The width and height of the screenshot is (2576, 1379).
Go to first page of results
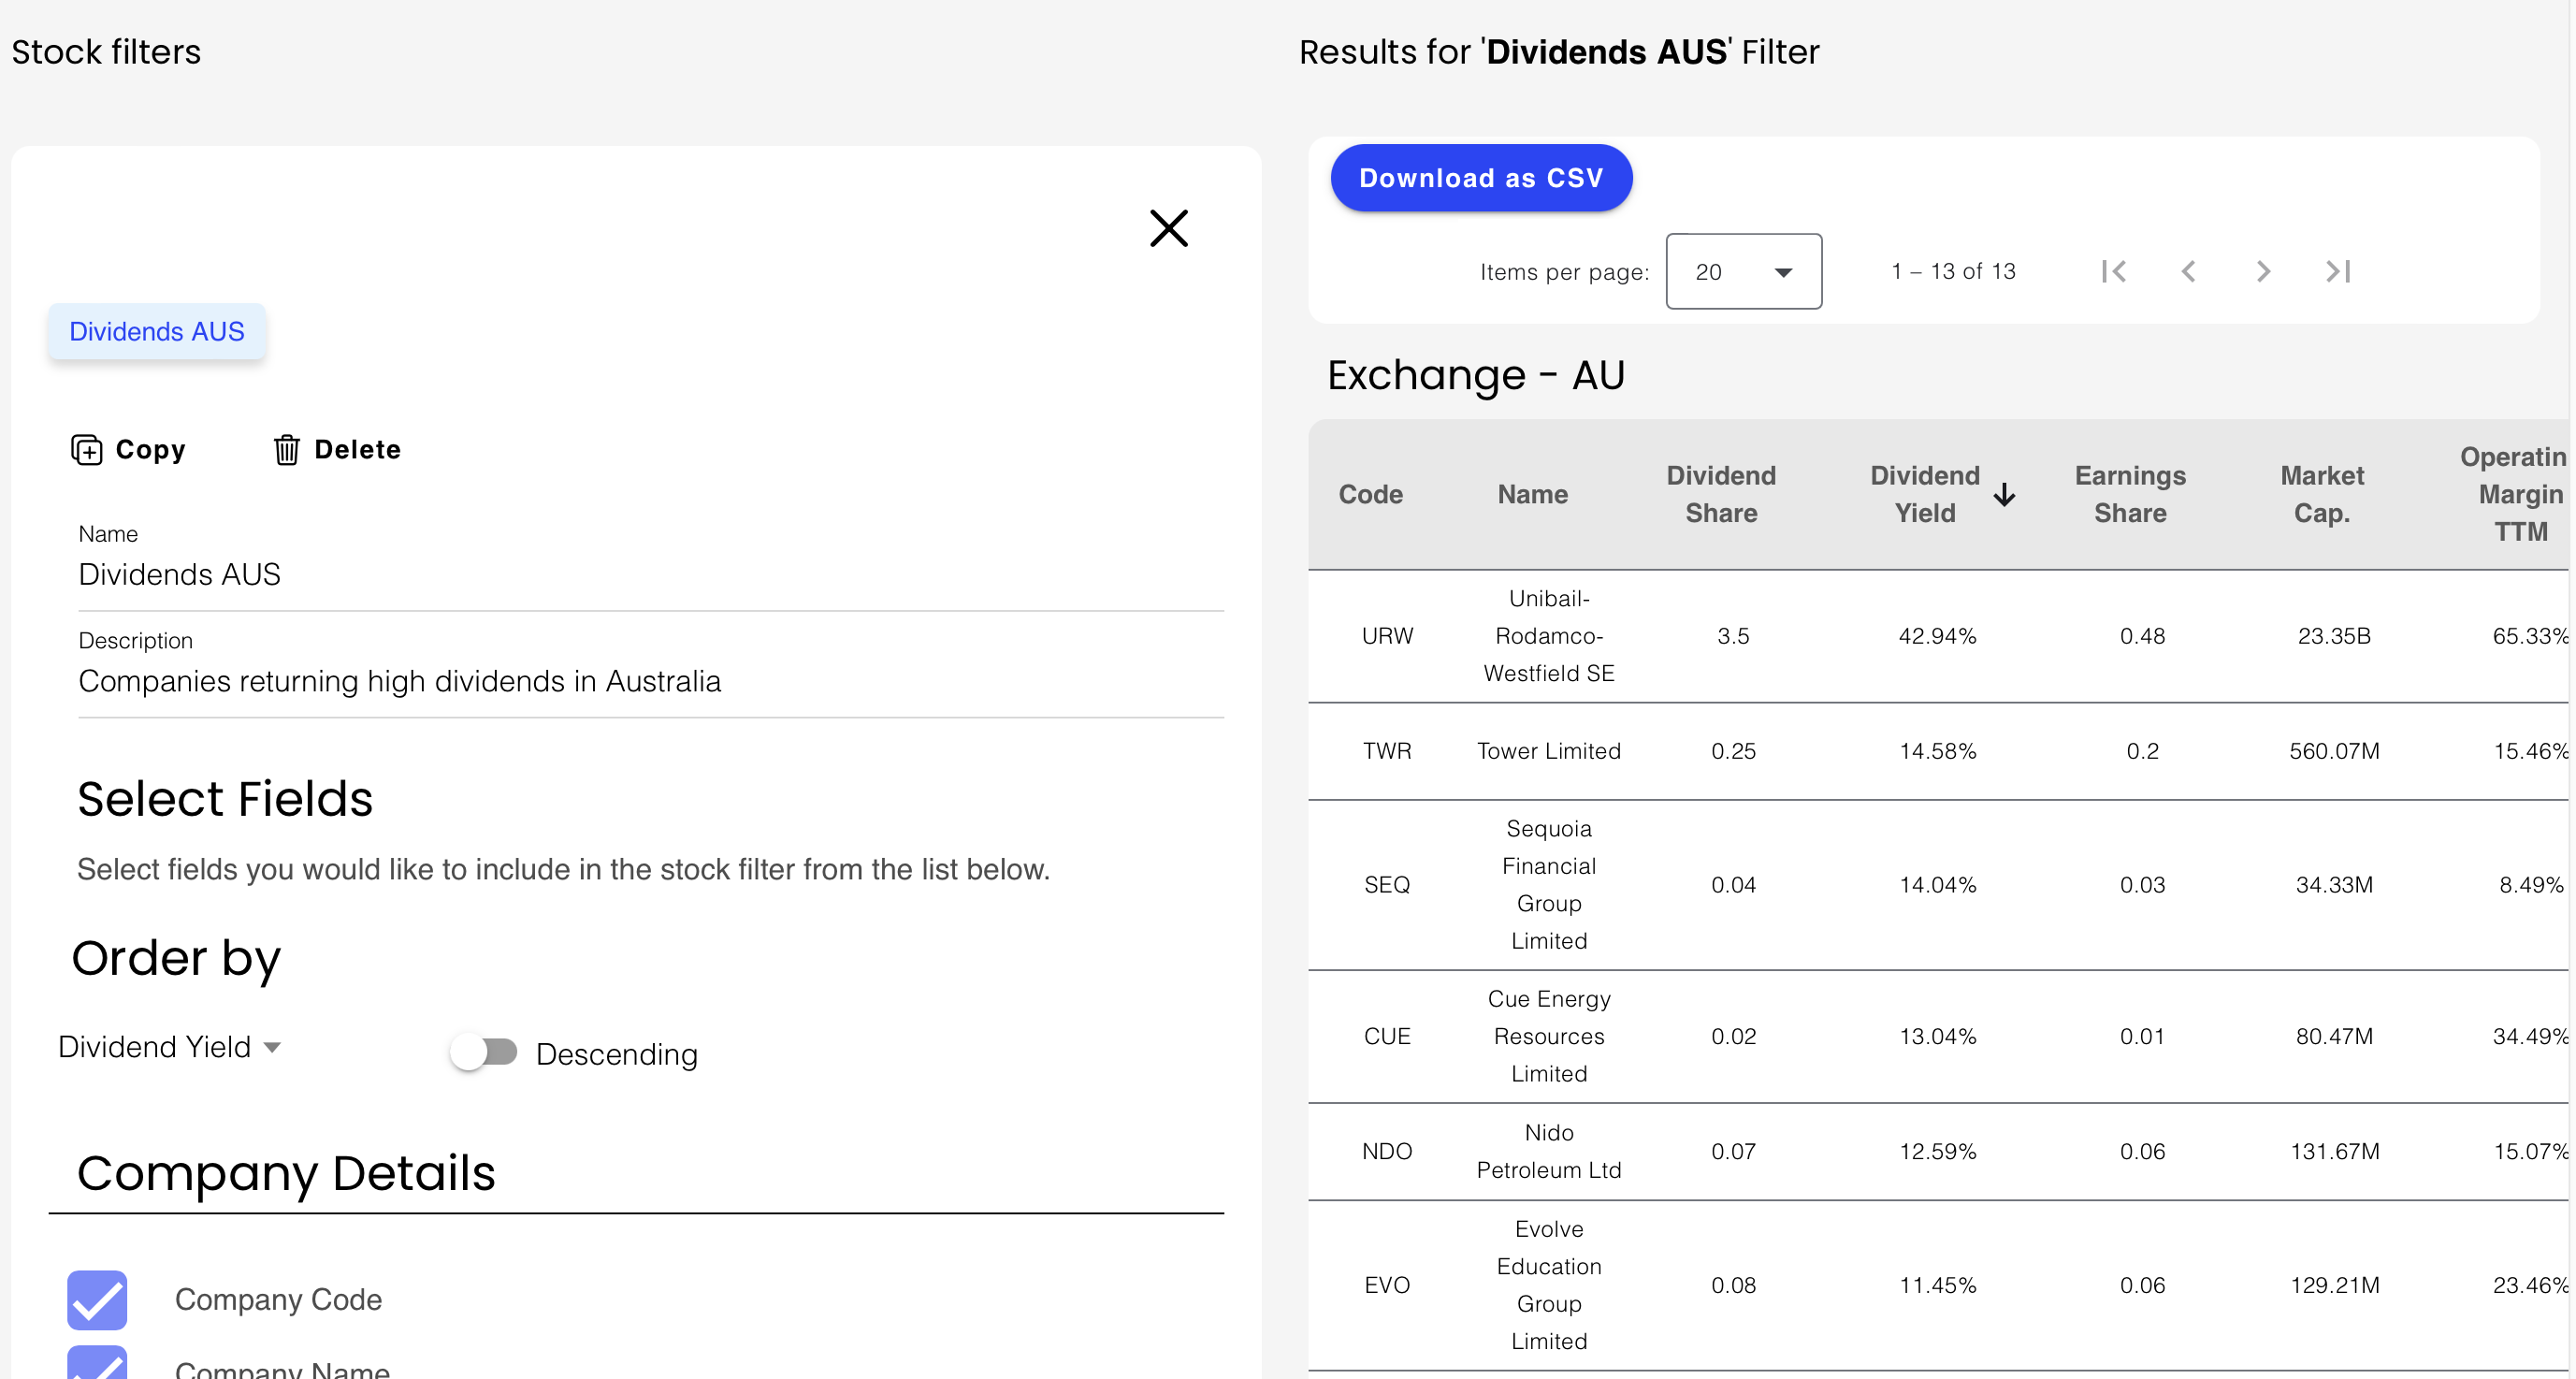(x=2114, y=271)
